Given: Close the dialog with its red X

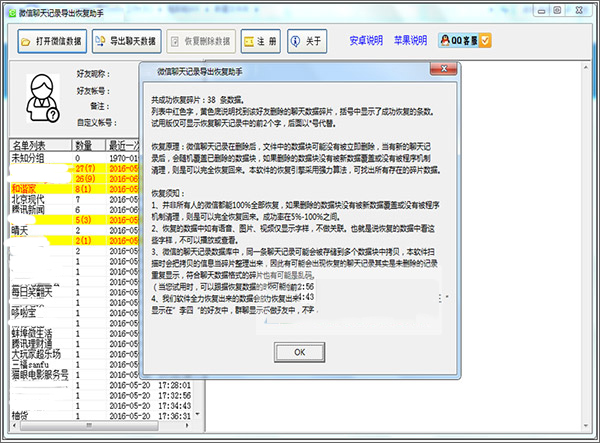Looking at the screenshot, I should 443,69.
